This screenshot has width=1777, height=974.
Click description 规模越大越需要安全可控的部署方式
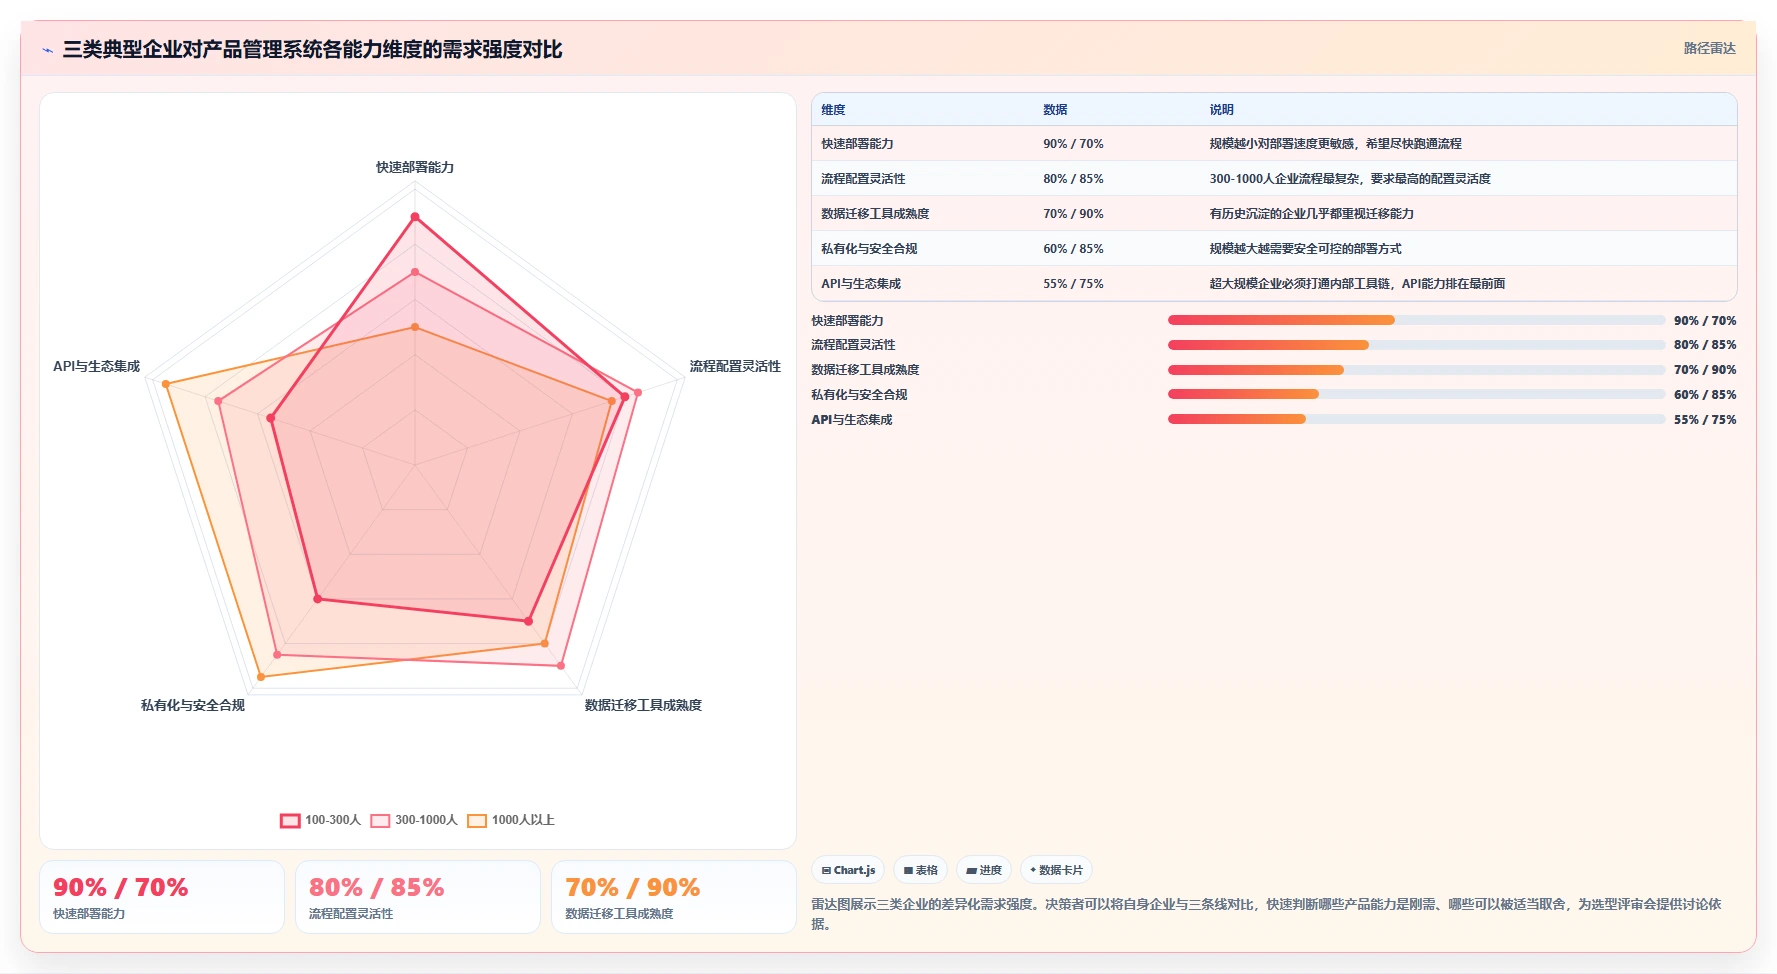1305,249
